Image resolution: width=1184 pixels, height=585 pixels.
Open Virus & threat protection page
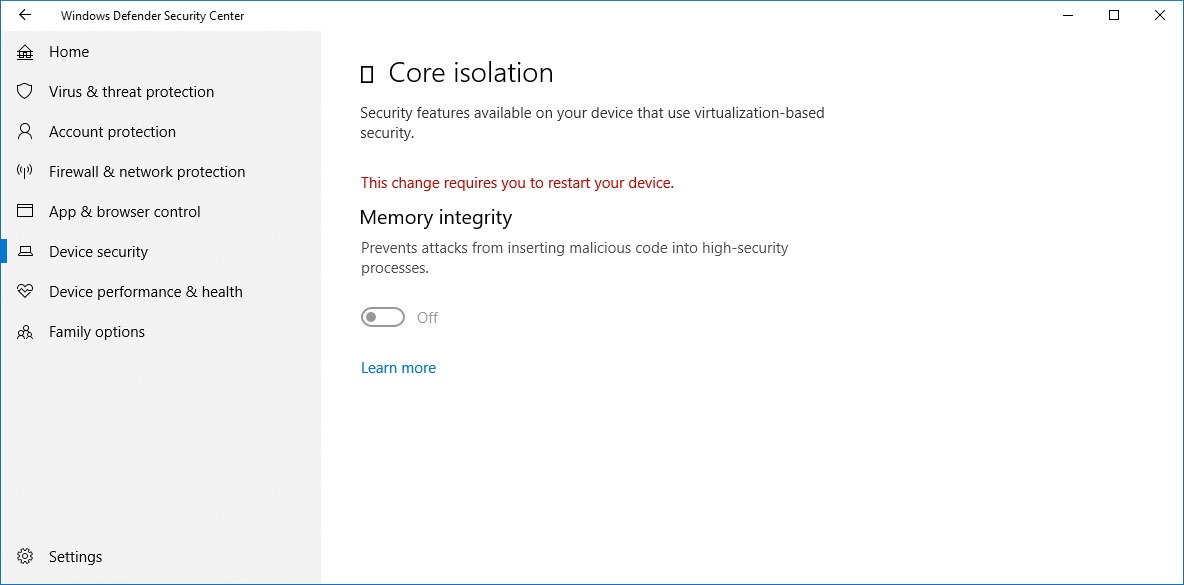coord(131,92)
